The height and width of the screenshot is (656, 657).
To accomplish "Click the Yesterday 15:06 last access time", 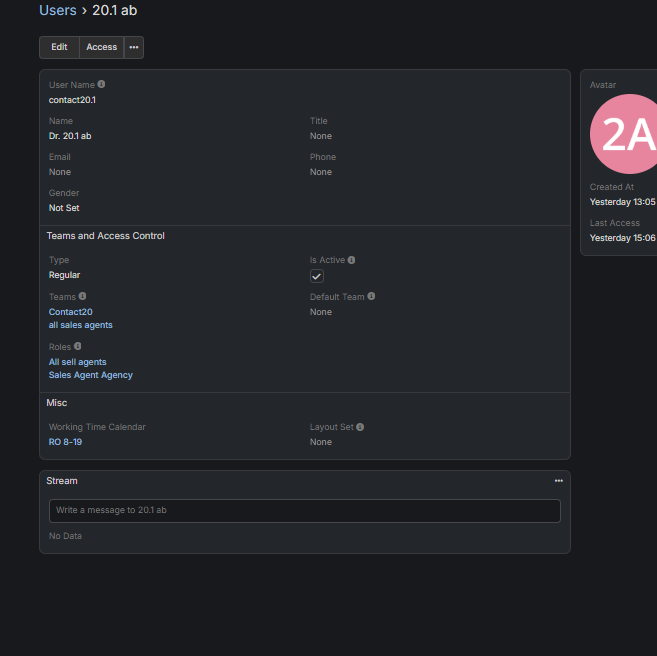I will 622,238.
